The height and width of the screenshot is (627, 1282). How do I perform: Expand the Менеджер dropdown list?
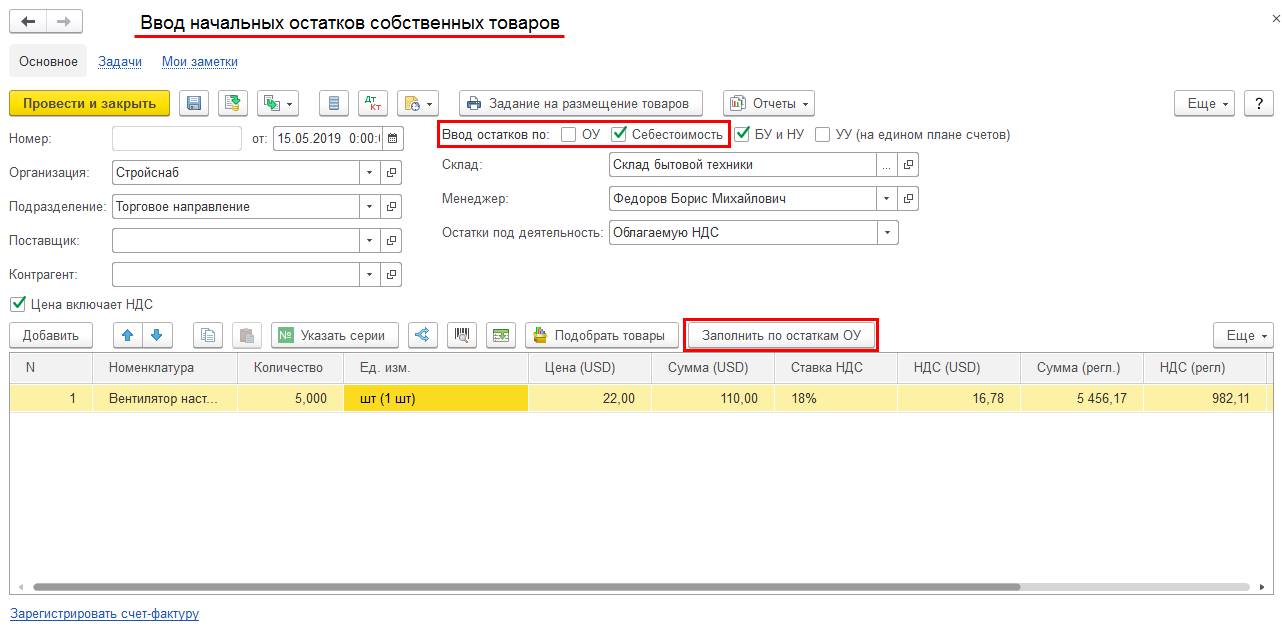click(887, 199)
